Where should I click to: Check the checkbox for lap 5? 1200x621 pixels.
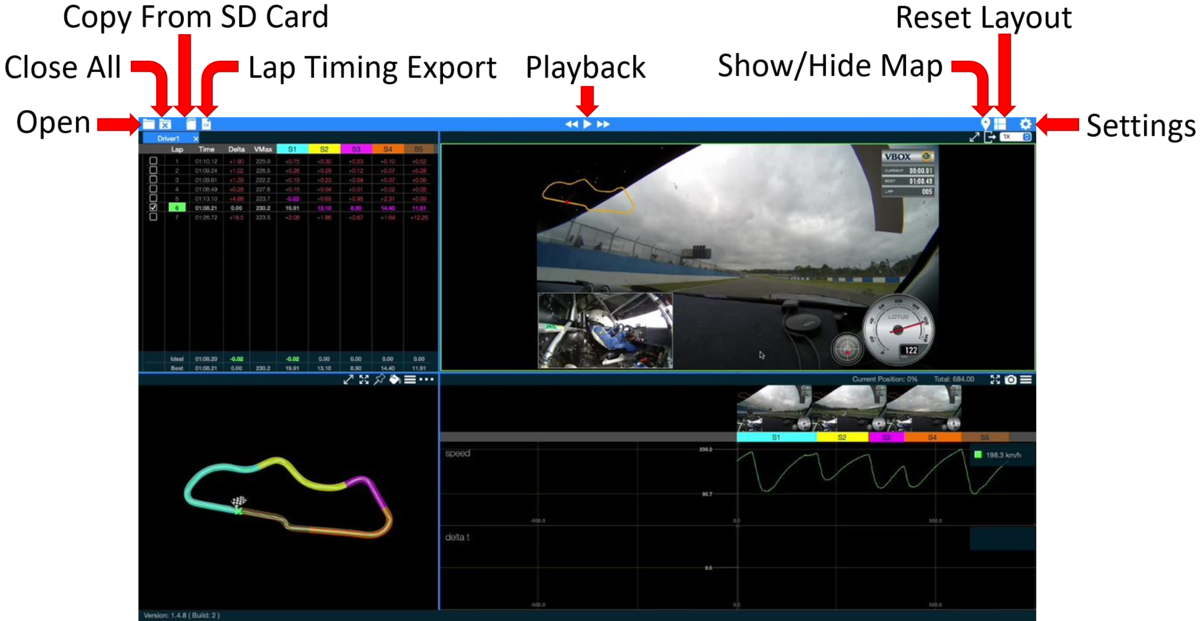[153, 198]
